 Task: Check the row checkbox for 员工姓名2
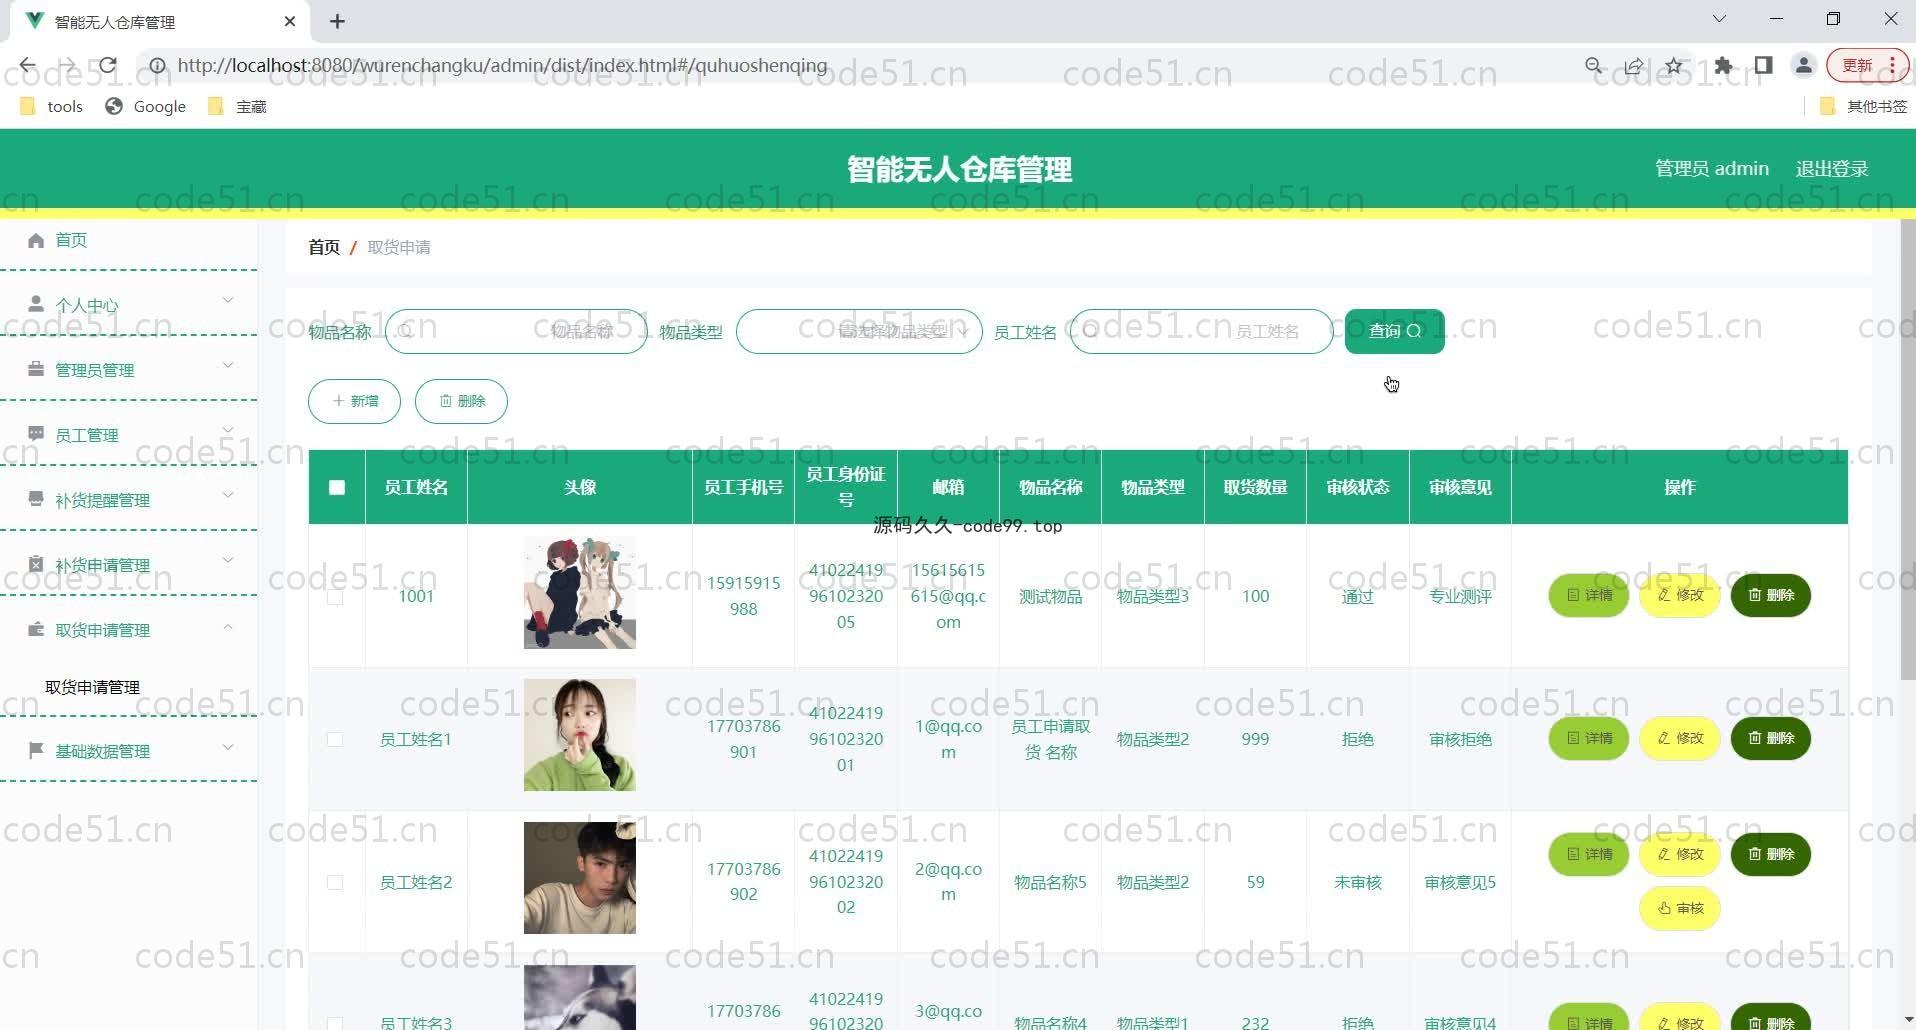pos(335,882)
